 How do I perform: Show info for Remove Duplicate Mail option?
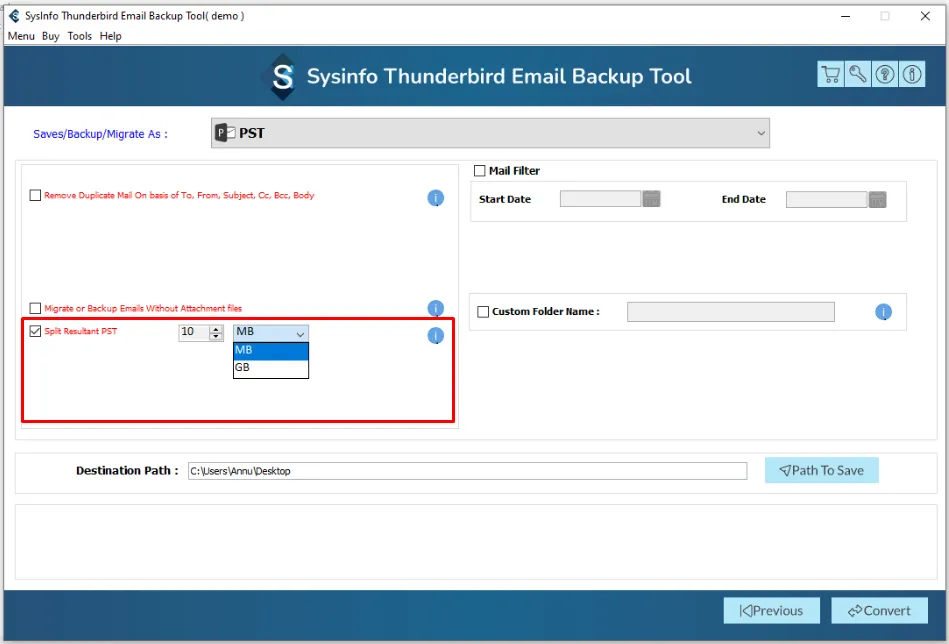pos(436,198)
